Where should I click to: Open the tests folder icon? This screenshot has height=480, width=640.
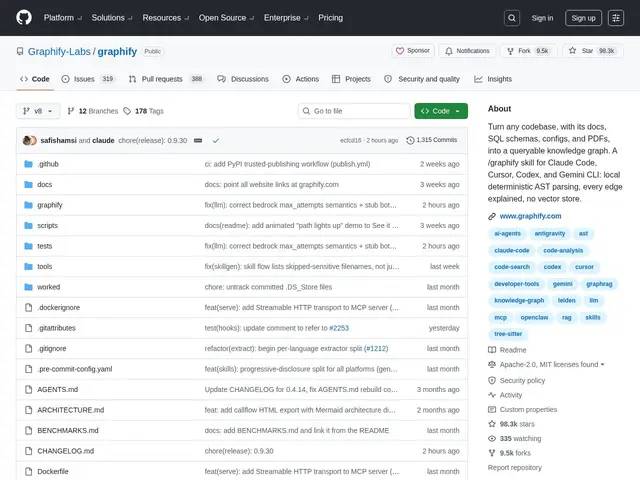pyautogui.click(x=28, y=246)
